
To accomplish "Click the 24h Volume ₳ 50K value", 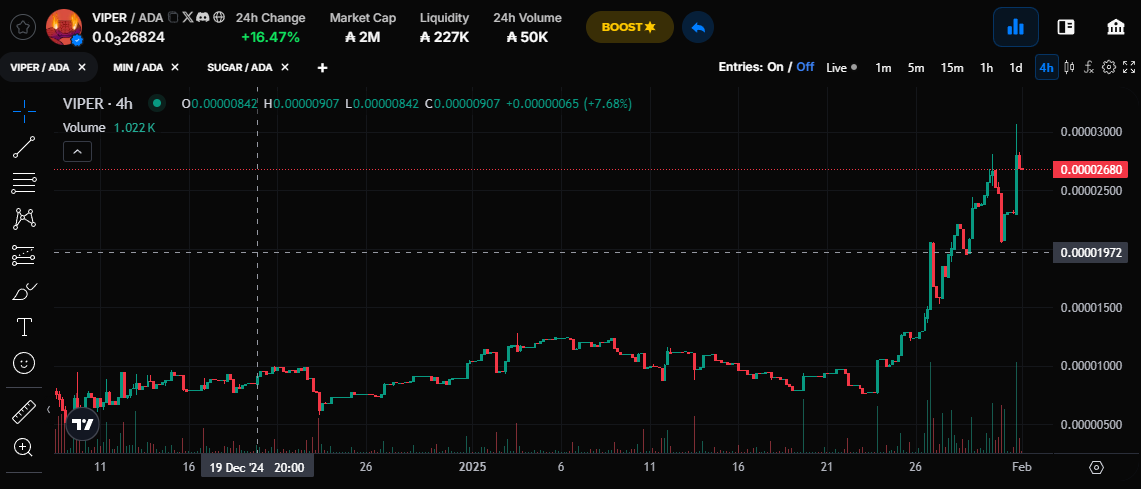I will [x=527, y=36].
